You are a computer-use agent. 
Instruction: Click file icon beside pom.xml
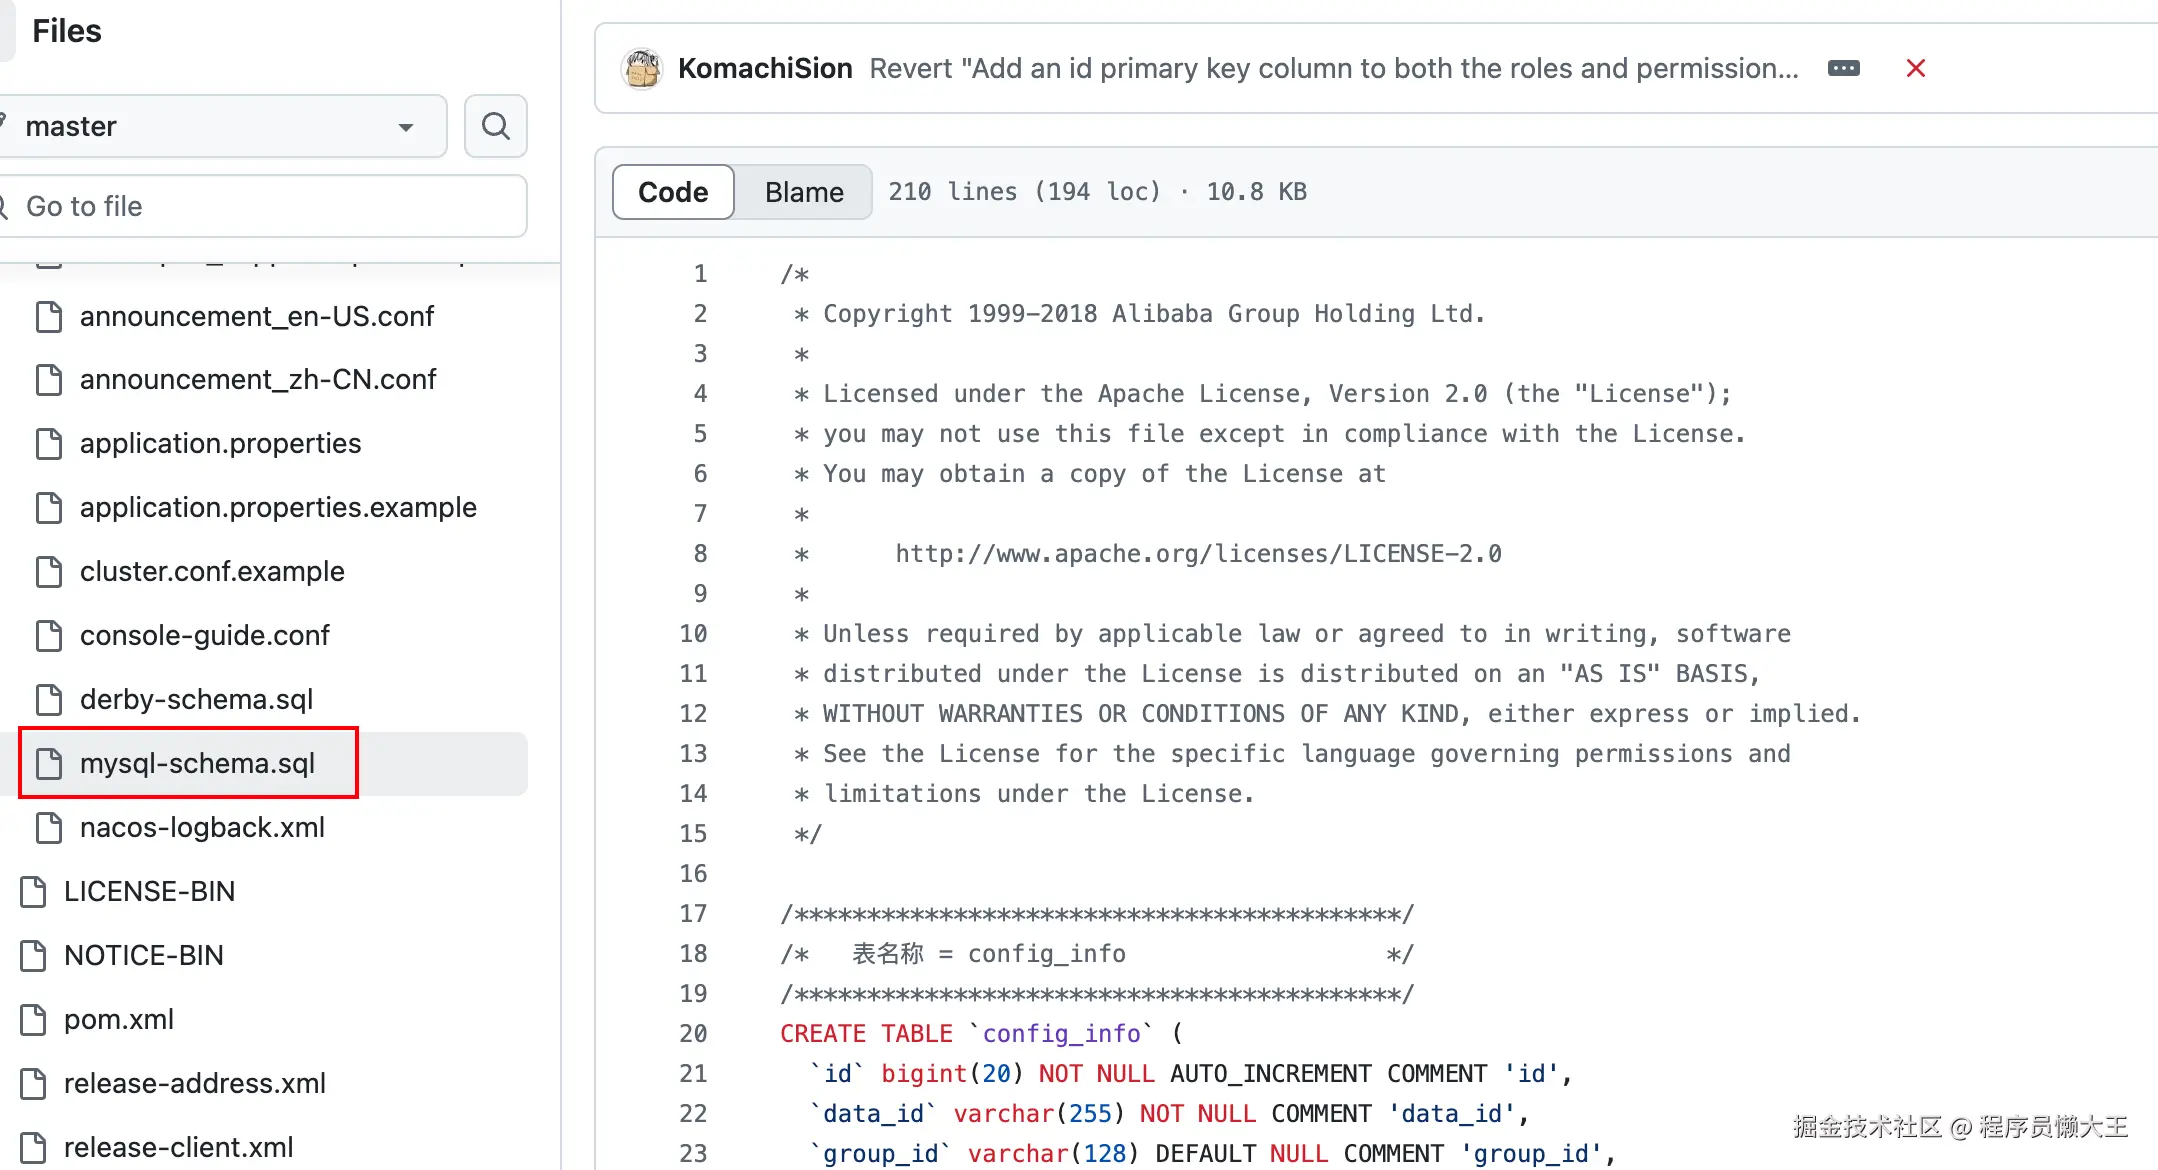point(33,1019)
